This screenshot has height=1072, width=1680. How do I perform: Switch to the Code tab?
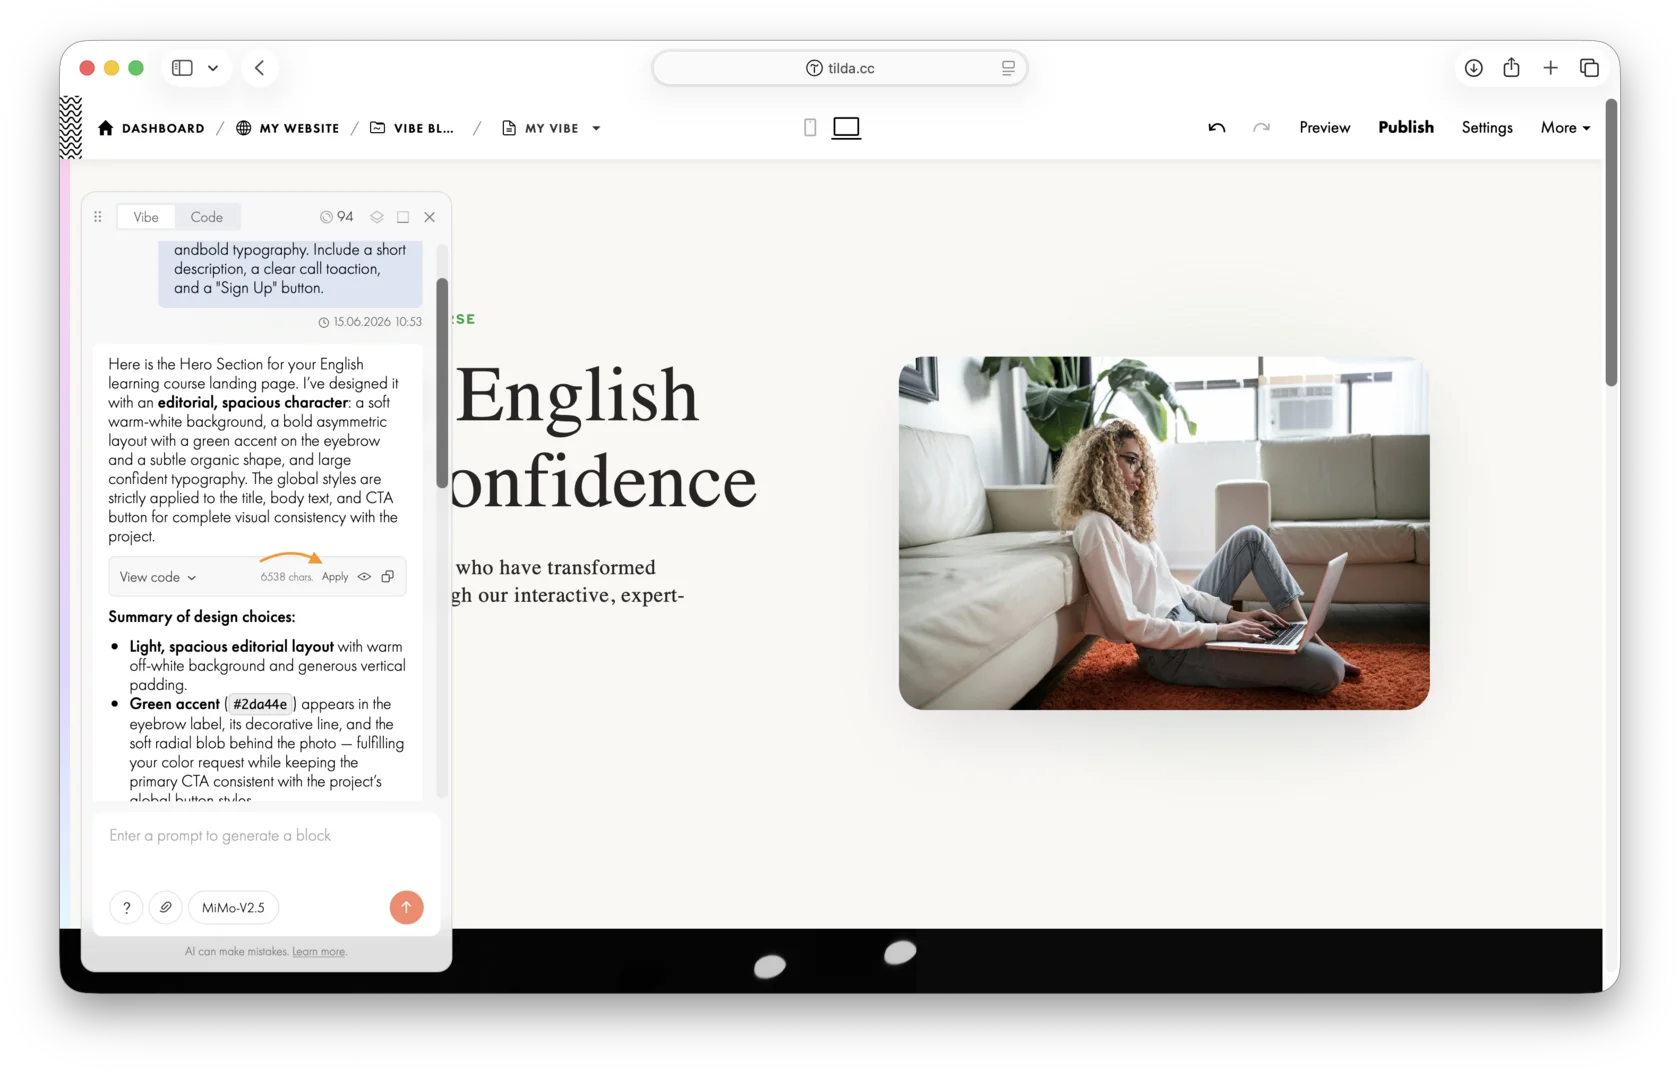pyautogui.click(x=207, y=217)
